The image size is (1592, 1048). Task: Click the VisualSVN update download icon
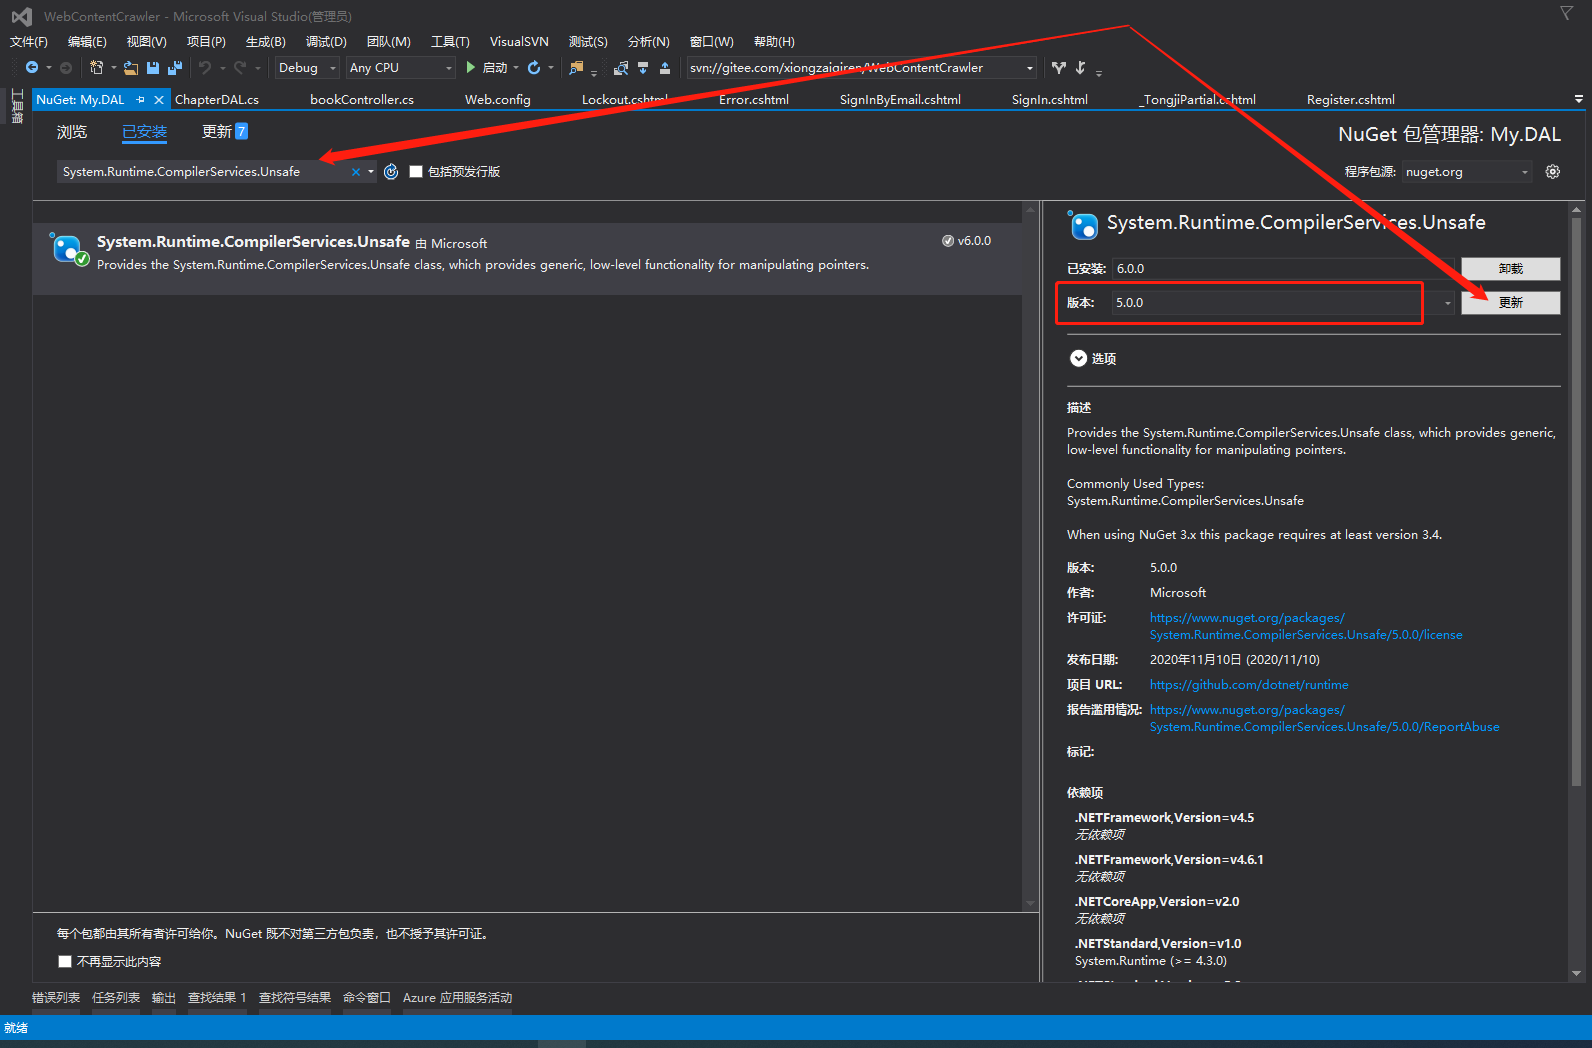[x=643, y=68]
